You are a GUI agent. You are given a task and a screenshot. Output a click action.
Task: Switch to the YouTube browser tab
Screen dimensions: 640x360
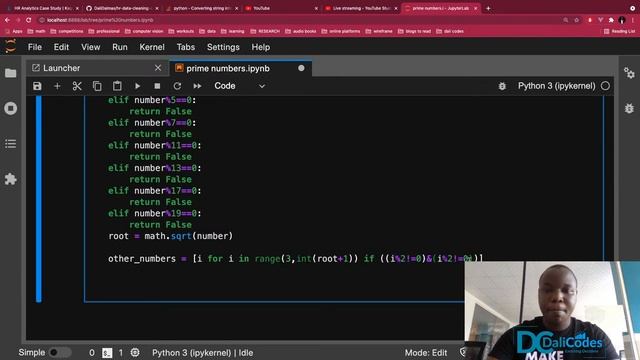pyautogui.click(x=282, y=8)
